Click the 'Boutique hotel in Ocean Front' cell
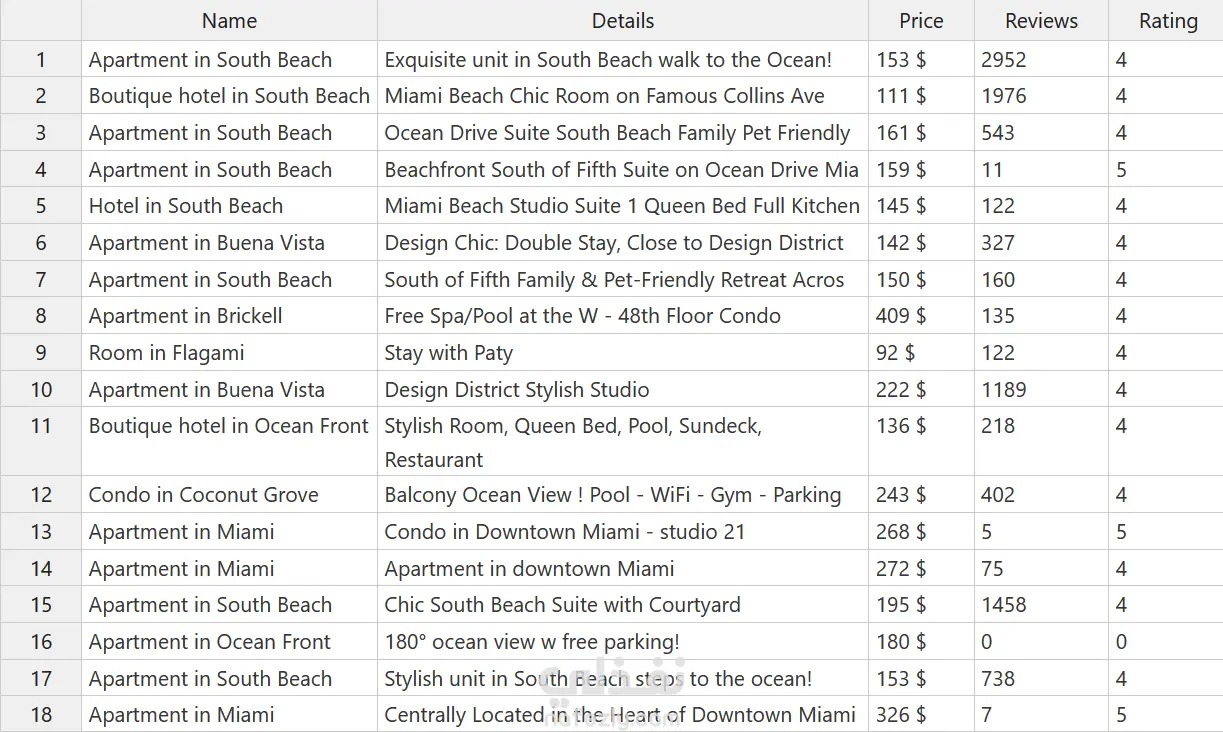Viewport: 1223px width, 732px height. pyautogui.click(x=229, y=426)
